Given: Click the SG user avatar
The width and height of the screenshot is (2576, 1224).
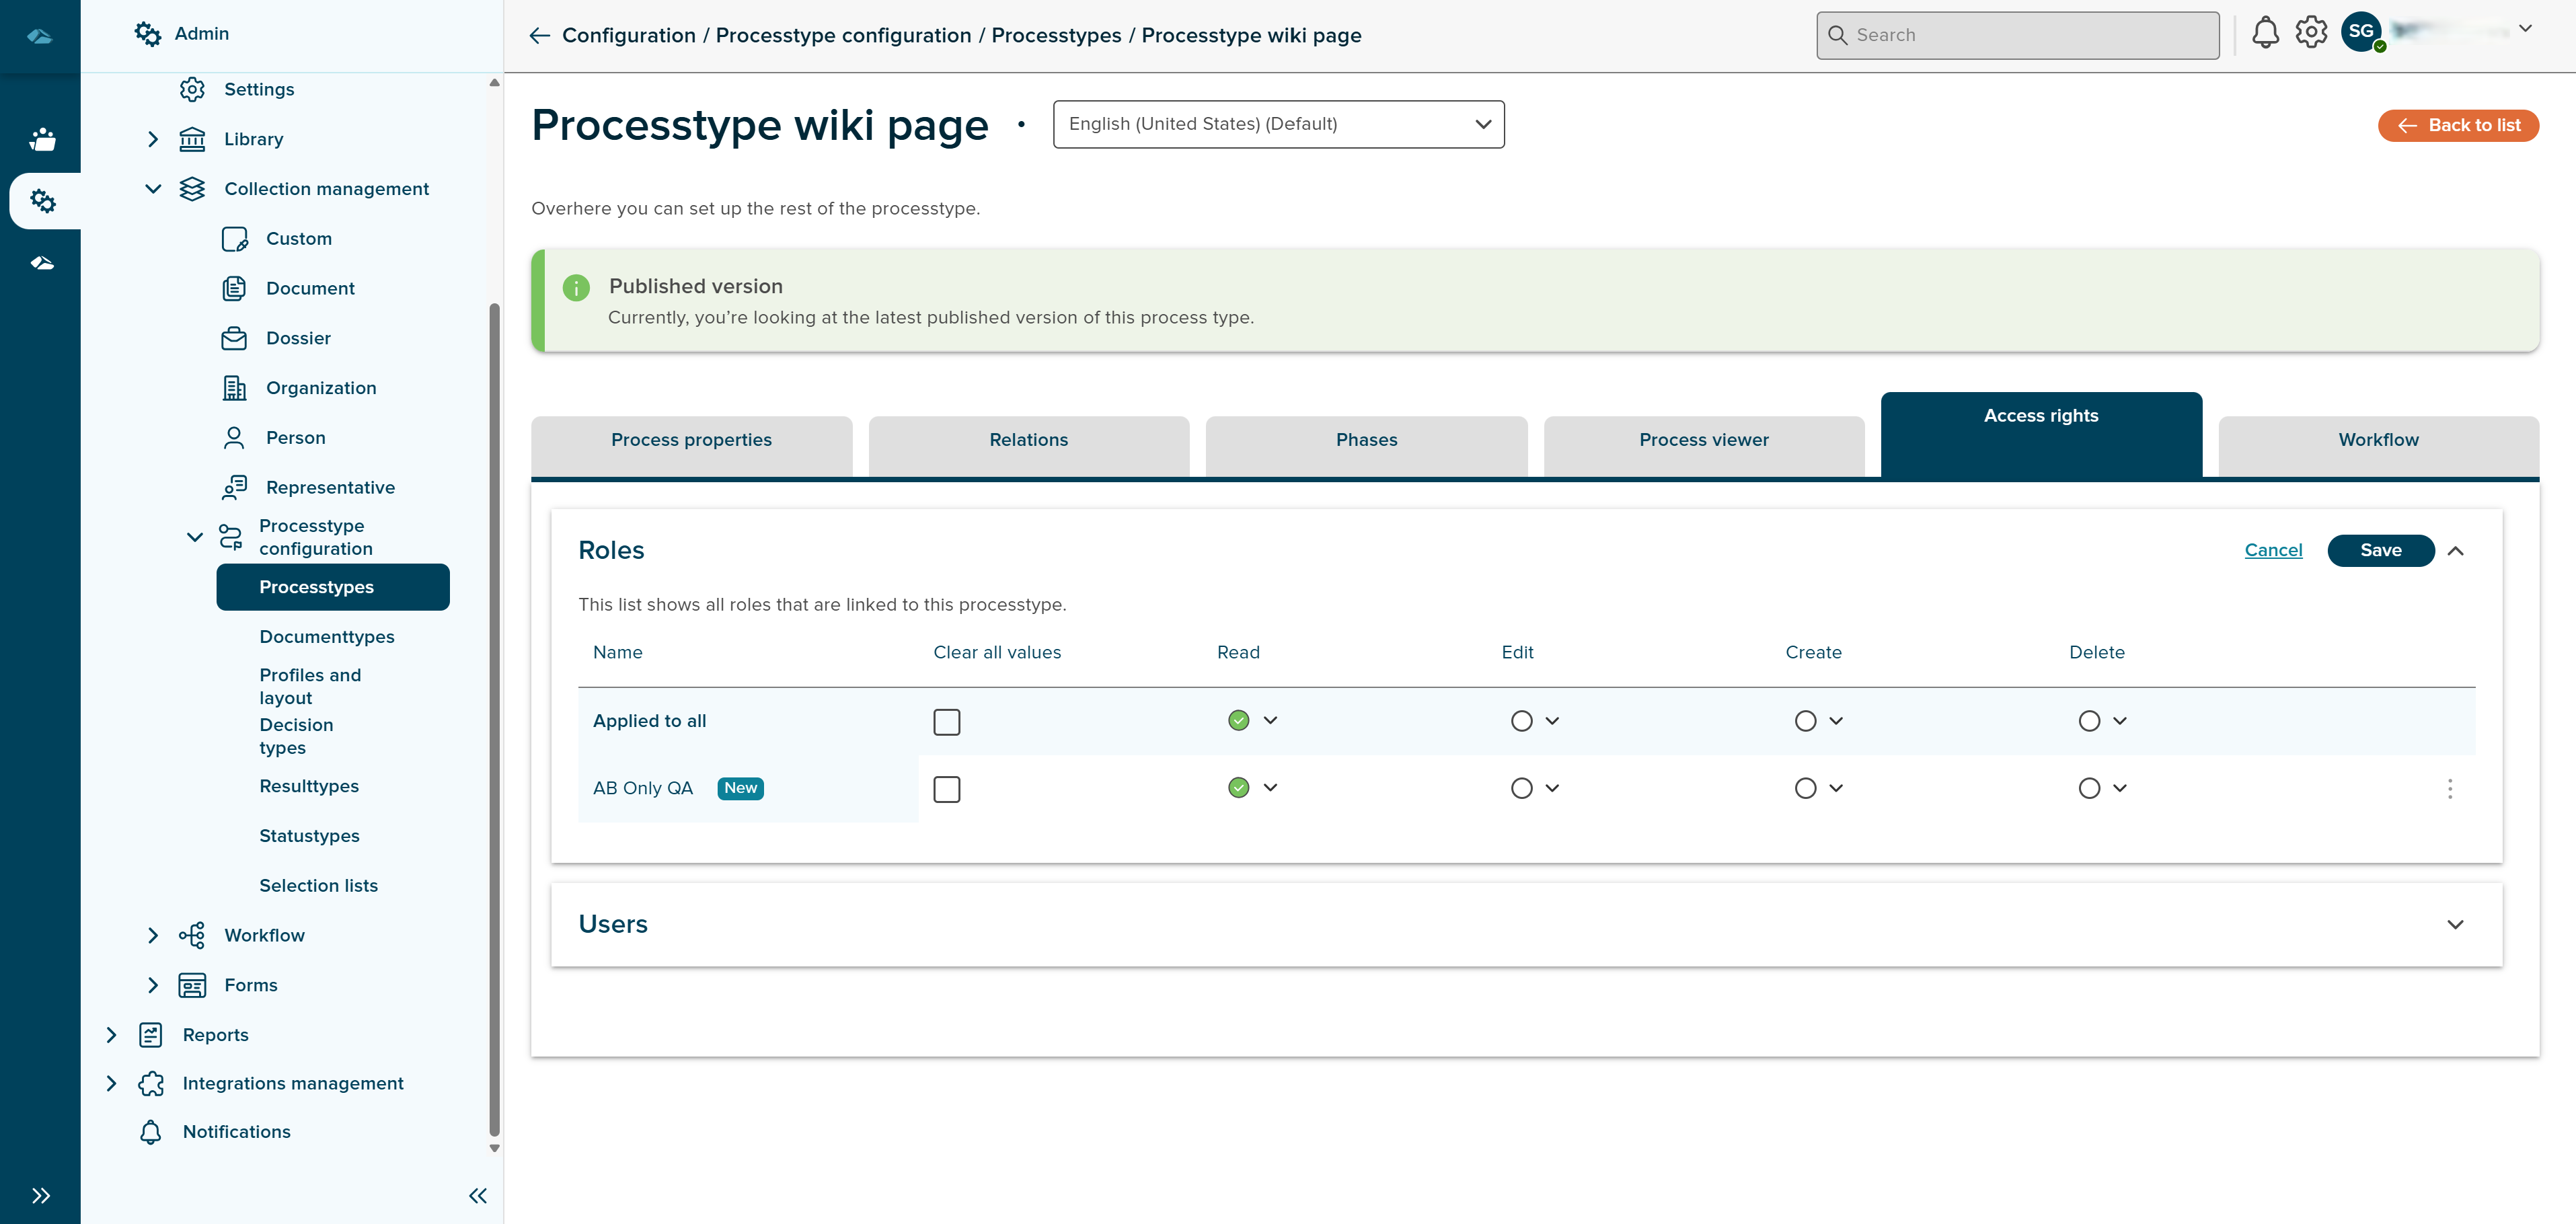Looking at the screenshot, I should 2361,32.
